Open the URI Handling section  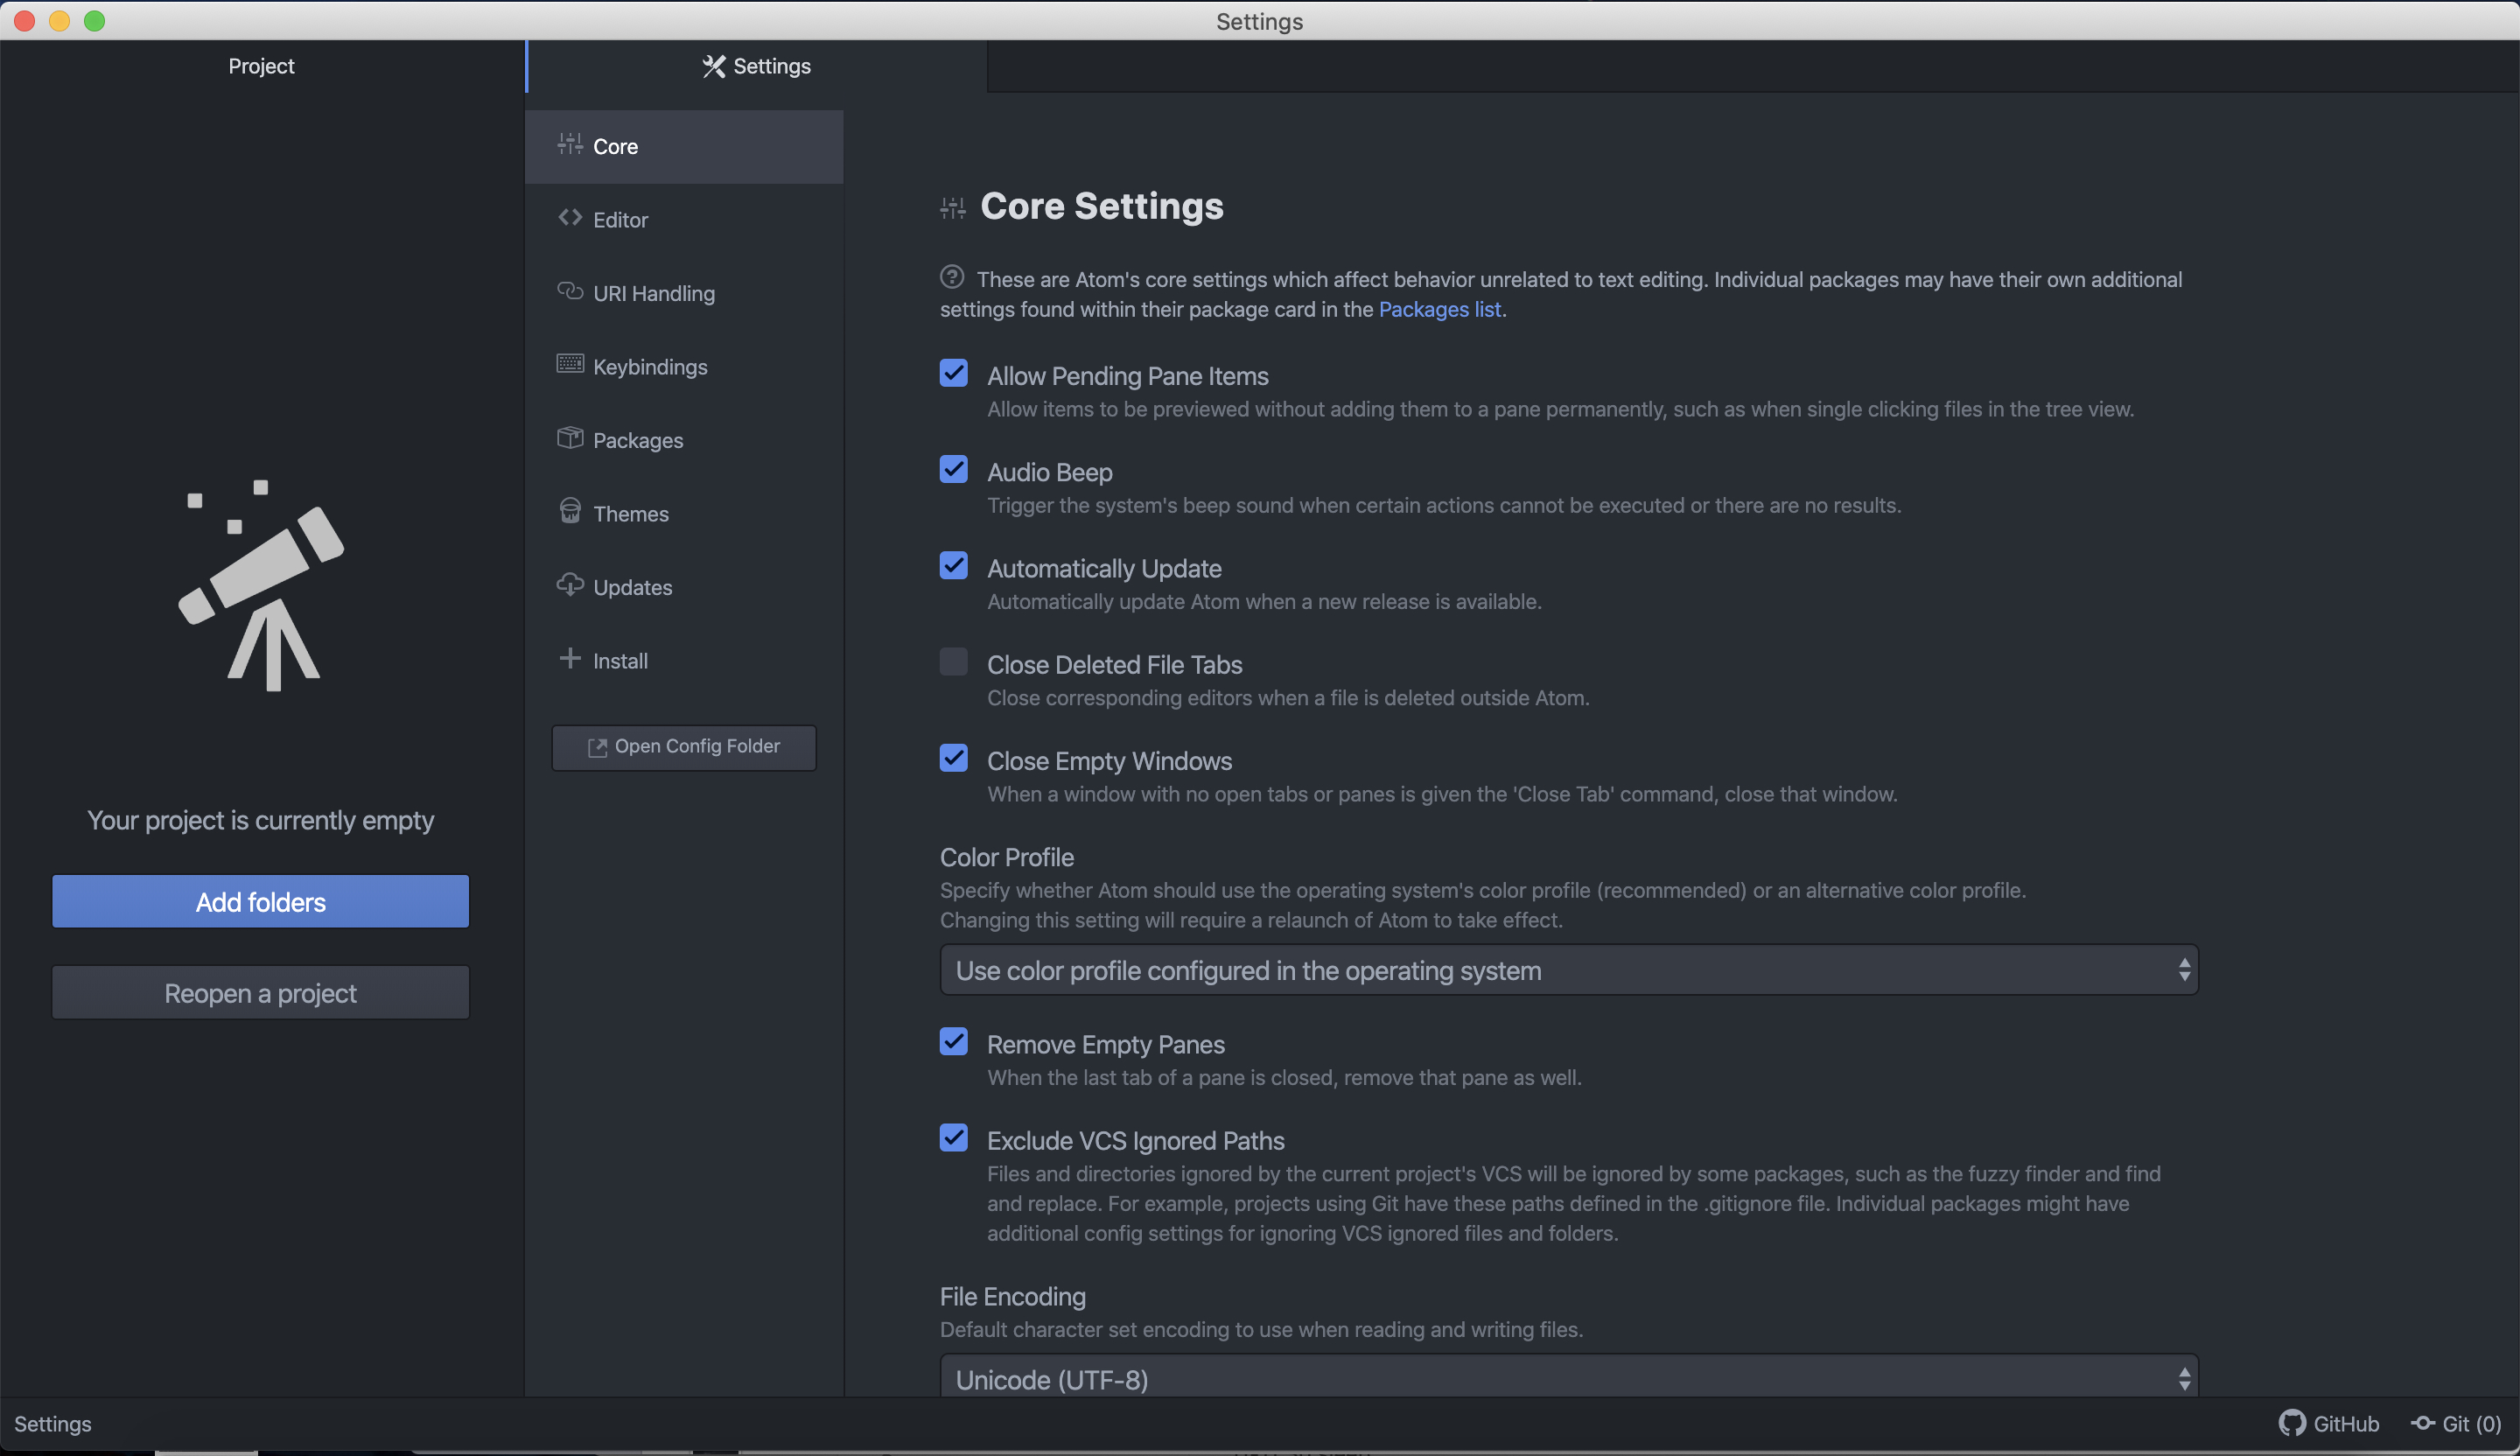pyautogui.click(x=684, y=293)
